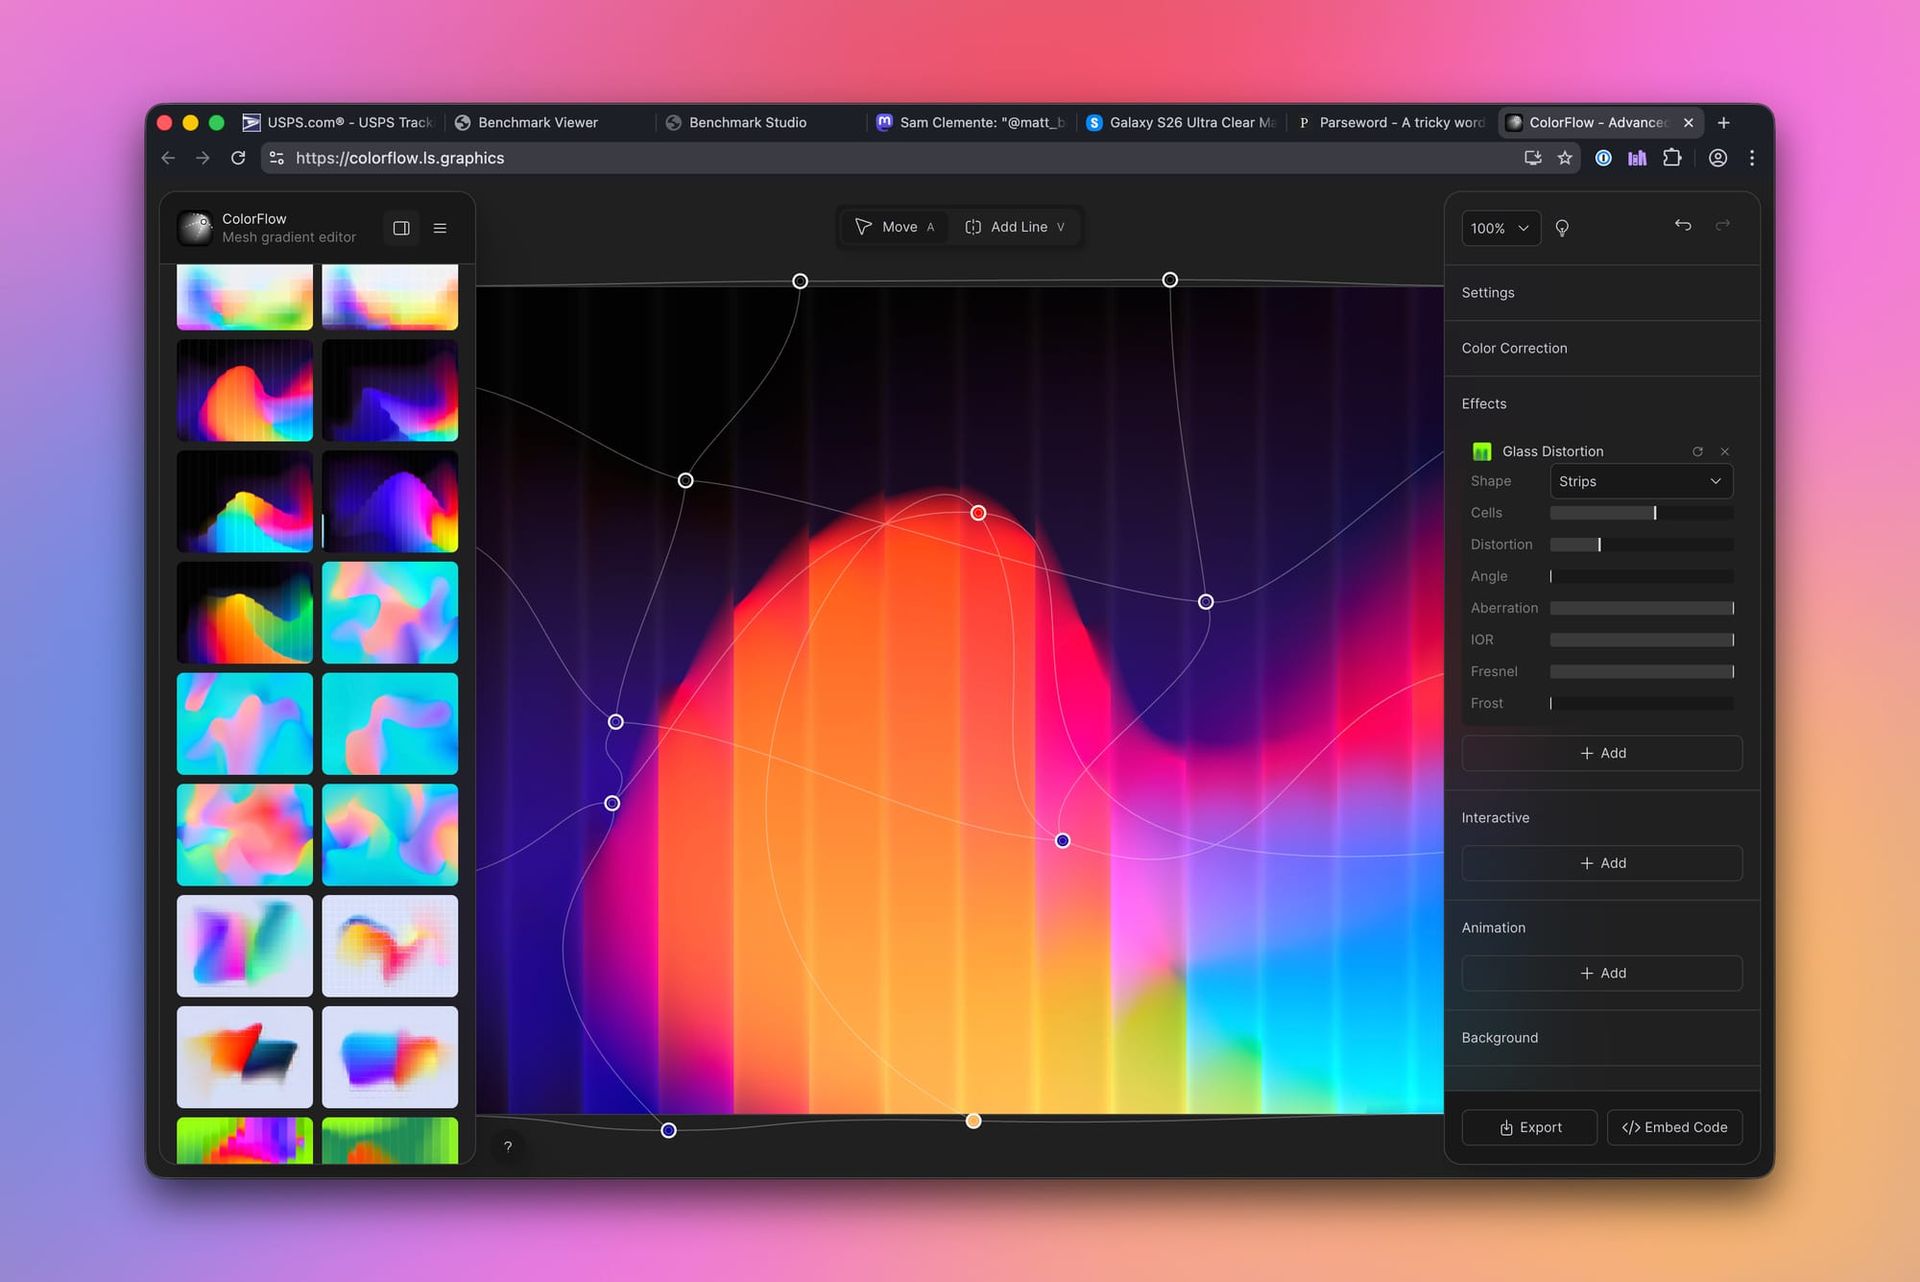Click the Distortion slider track
Viewport: 1920px width, 1282px height.
tap(1641, 545)
